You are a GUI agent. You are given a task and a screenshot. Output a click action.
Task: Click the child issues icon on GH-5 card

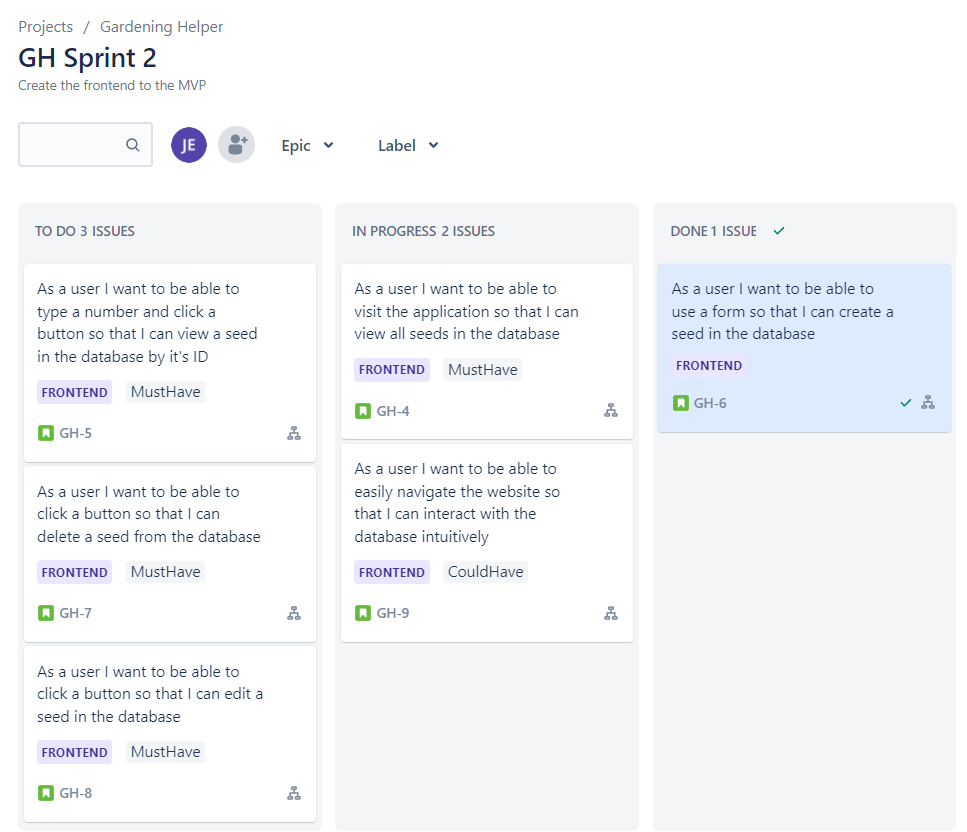click(x=294, y=433)
